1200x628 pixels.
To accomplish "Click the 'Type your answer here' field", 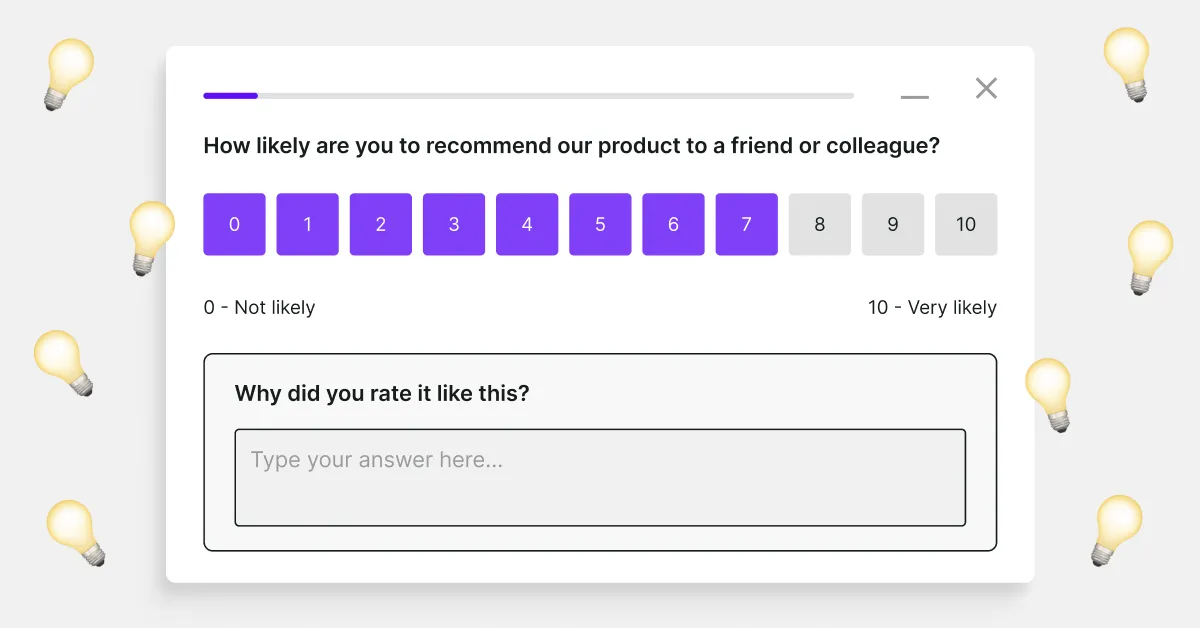I will pos(600,477).
